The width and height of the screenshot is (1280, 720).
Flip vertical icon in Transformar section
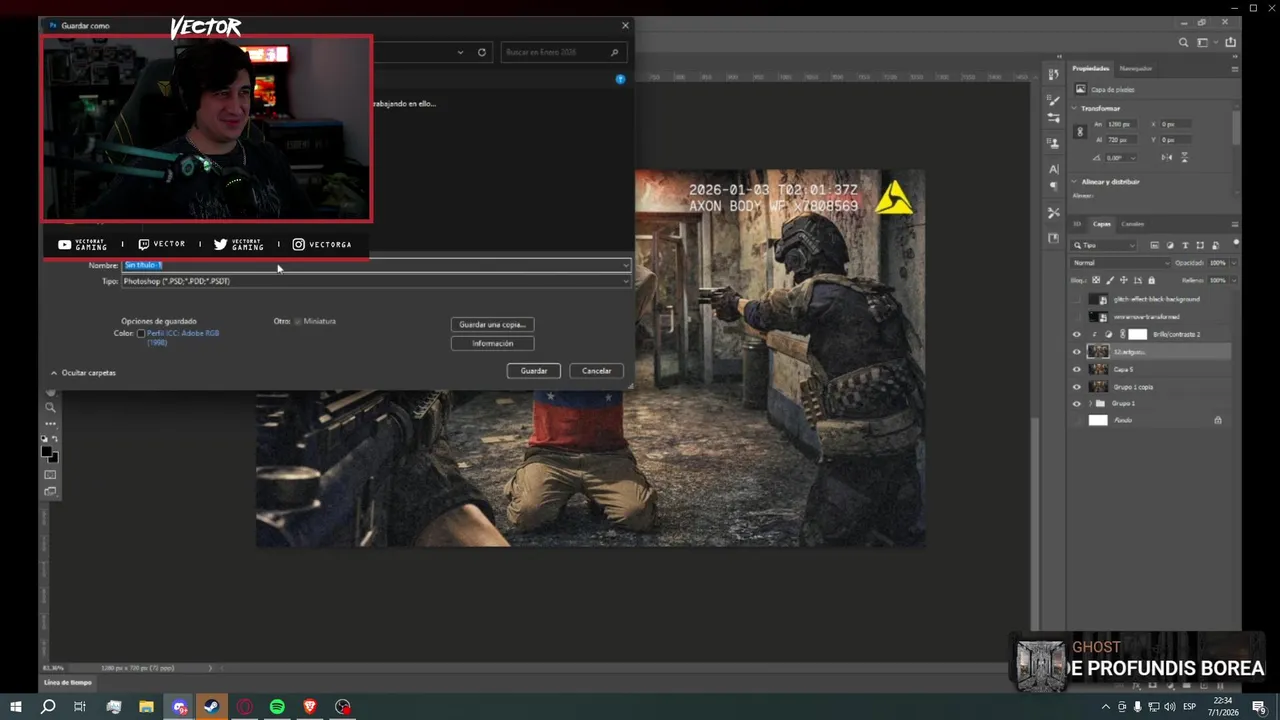click(1185, 157)
